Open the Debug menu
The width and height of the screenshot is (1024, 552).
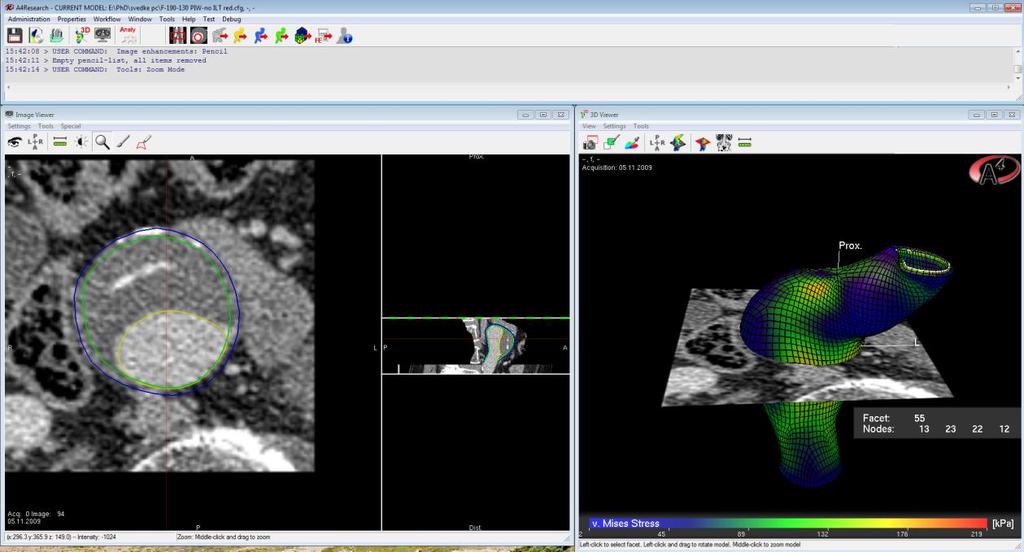pos(232,19)
